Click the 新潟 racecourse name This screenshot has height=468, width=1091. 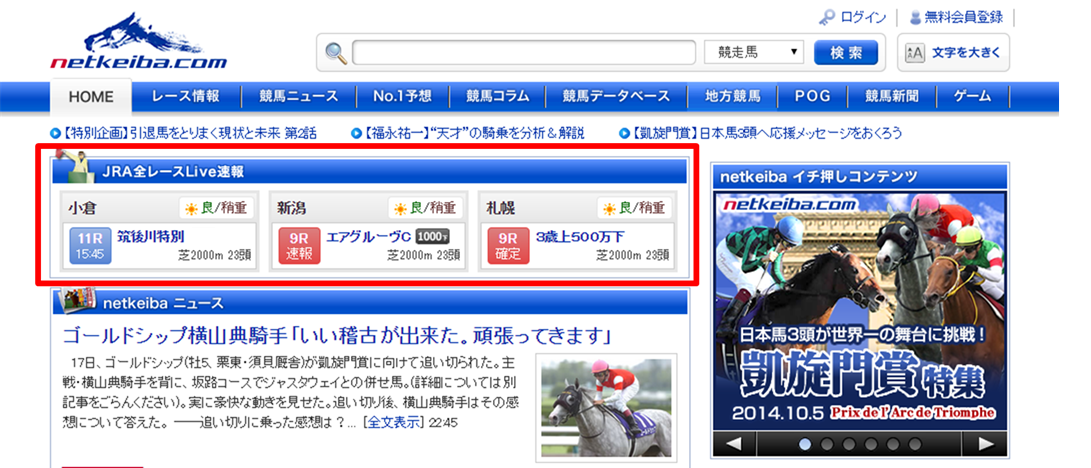pyautogui.click(x=291, y=208)
